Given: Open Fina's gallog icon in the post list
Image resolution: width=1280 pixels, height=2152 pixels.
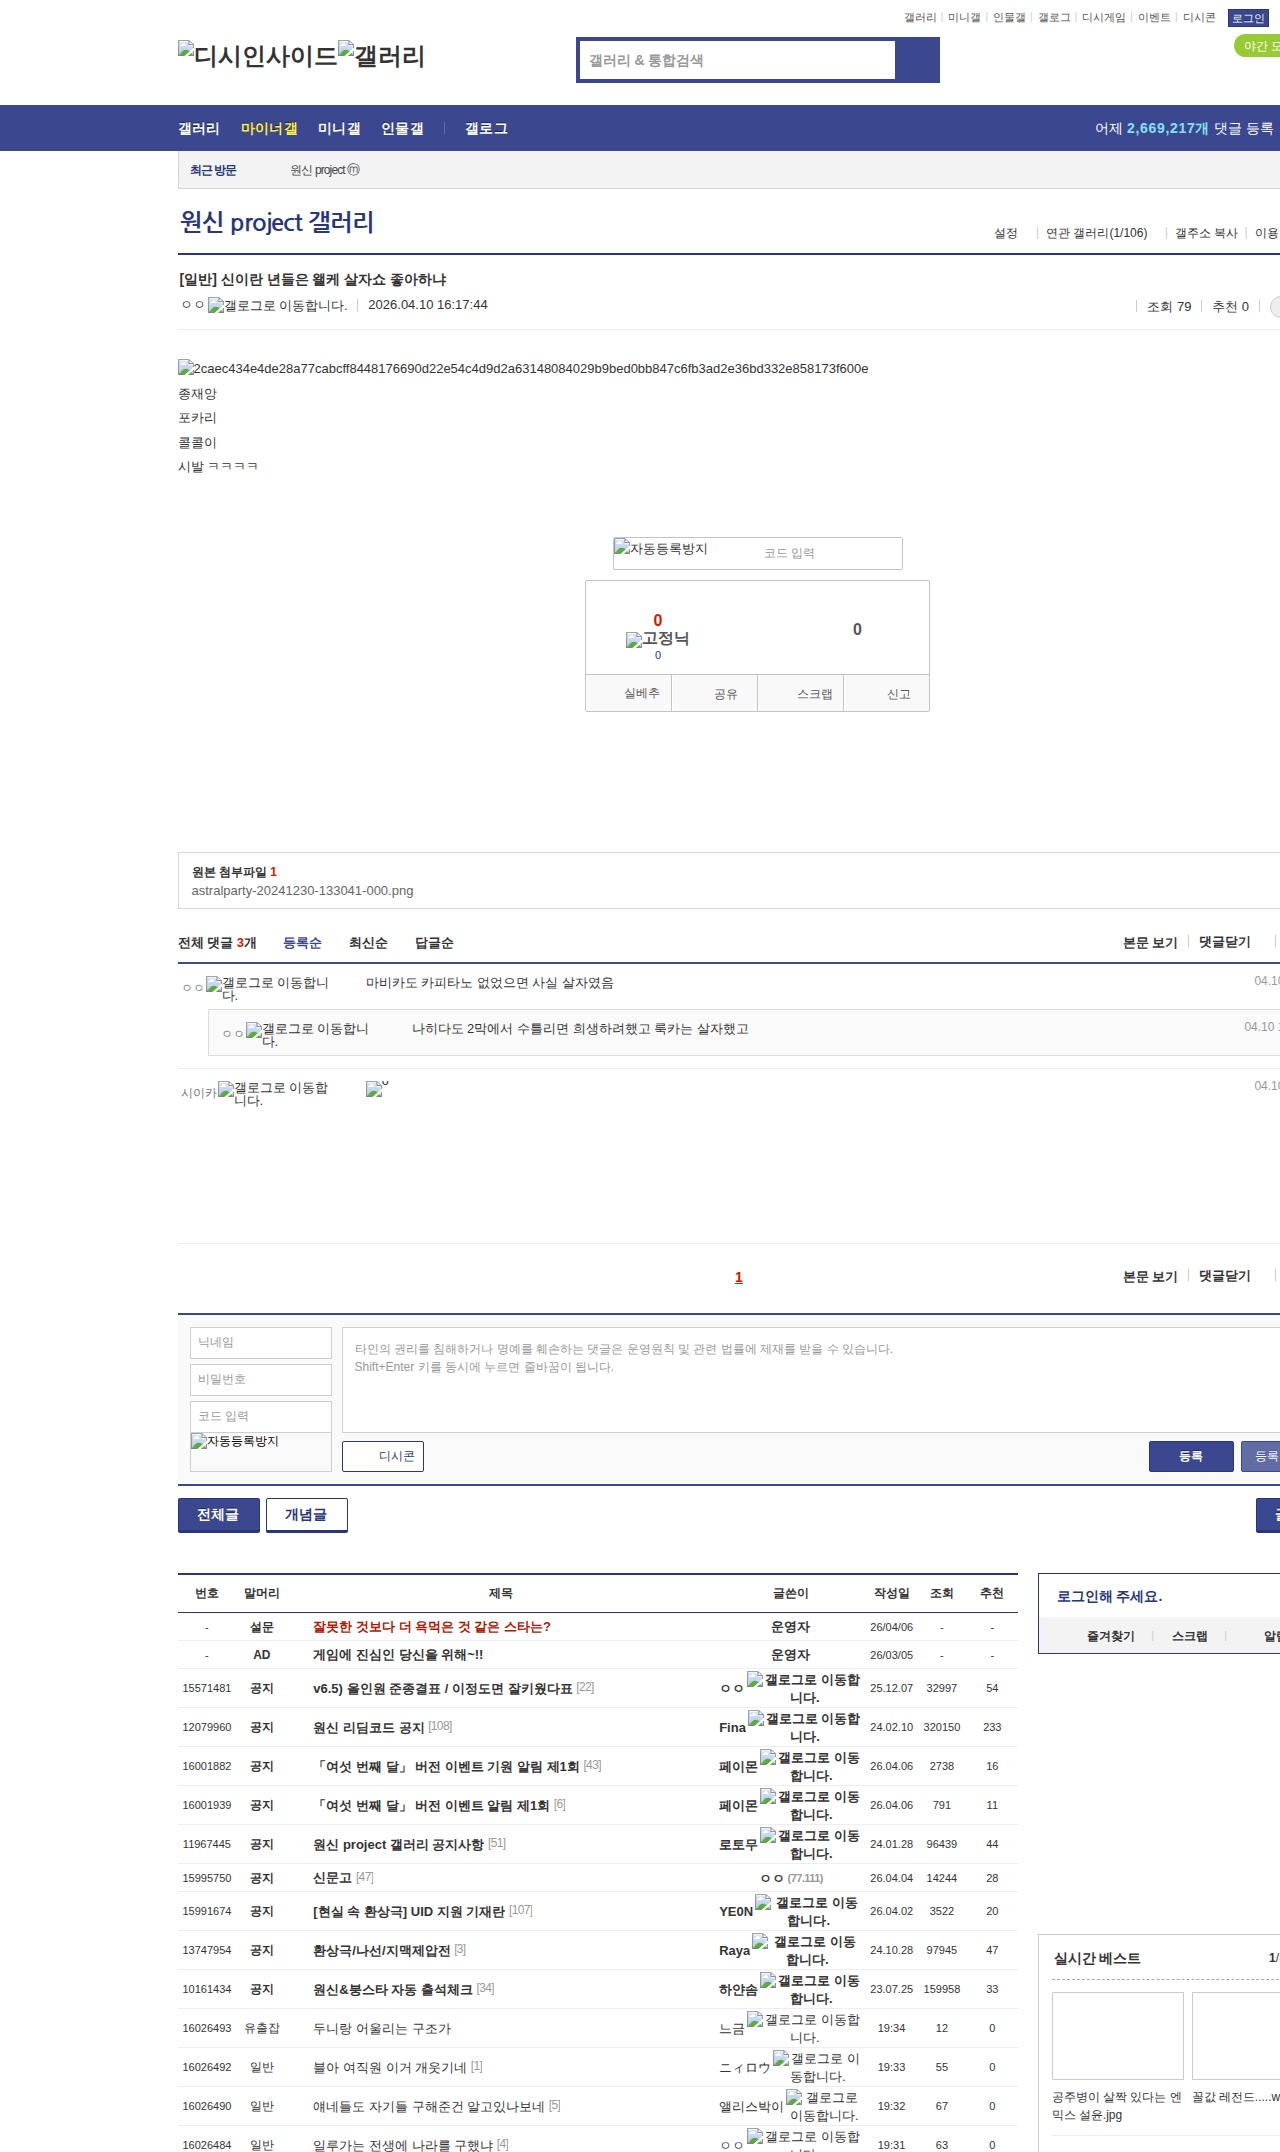Looking at the screenshot, I should tap(757, 1719).
